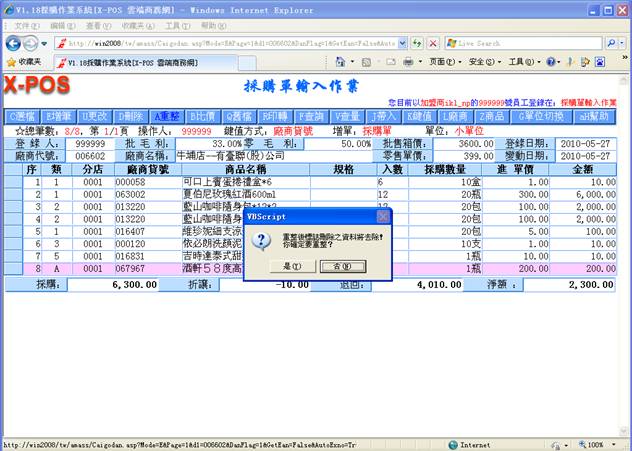The width and height of the screenshot is (632, 451).
Task: Expand the 安全(S) dropdown menu
Action: pyautogui.click(x=483, y=62)
